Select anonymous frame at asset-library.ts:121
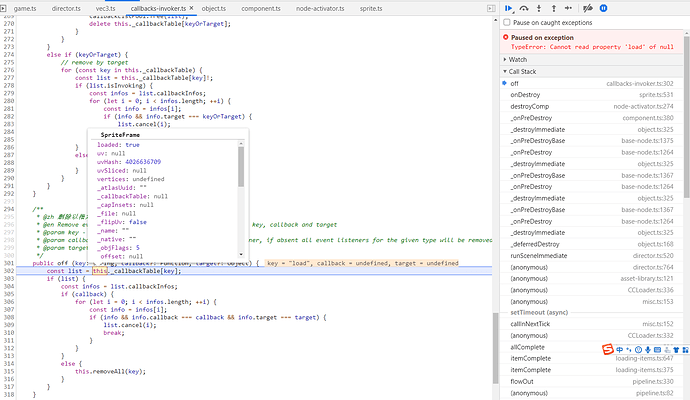 [x=592, y=279]
